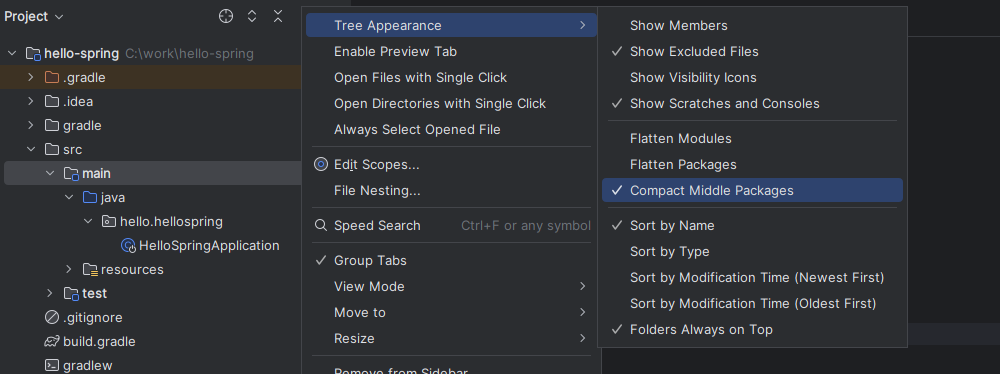Click the Expand All icon in Project header
1000x374 pixels.
252,17
